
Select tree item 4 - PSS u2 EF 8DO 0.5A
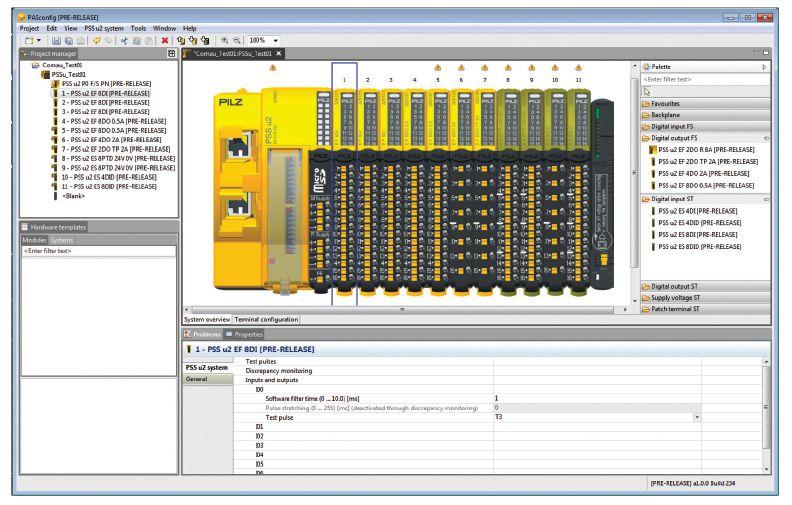(114, 121)
